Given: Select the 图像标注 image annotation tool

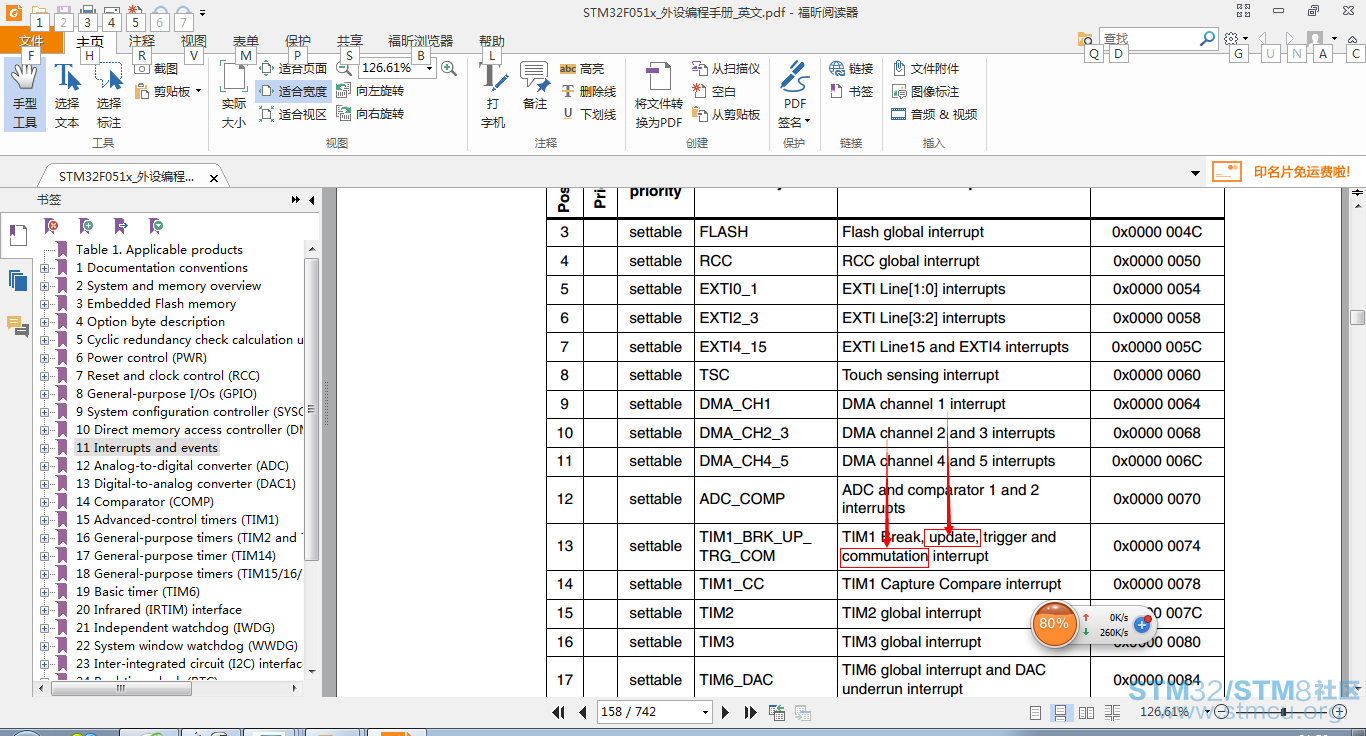Looking at the screenshot, I should tap(925, 92).
